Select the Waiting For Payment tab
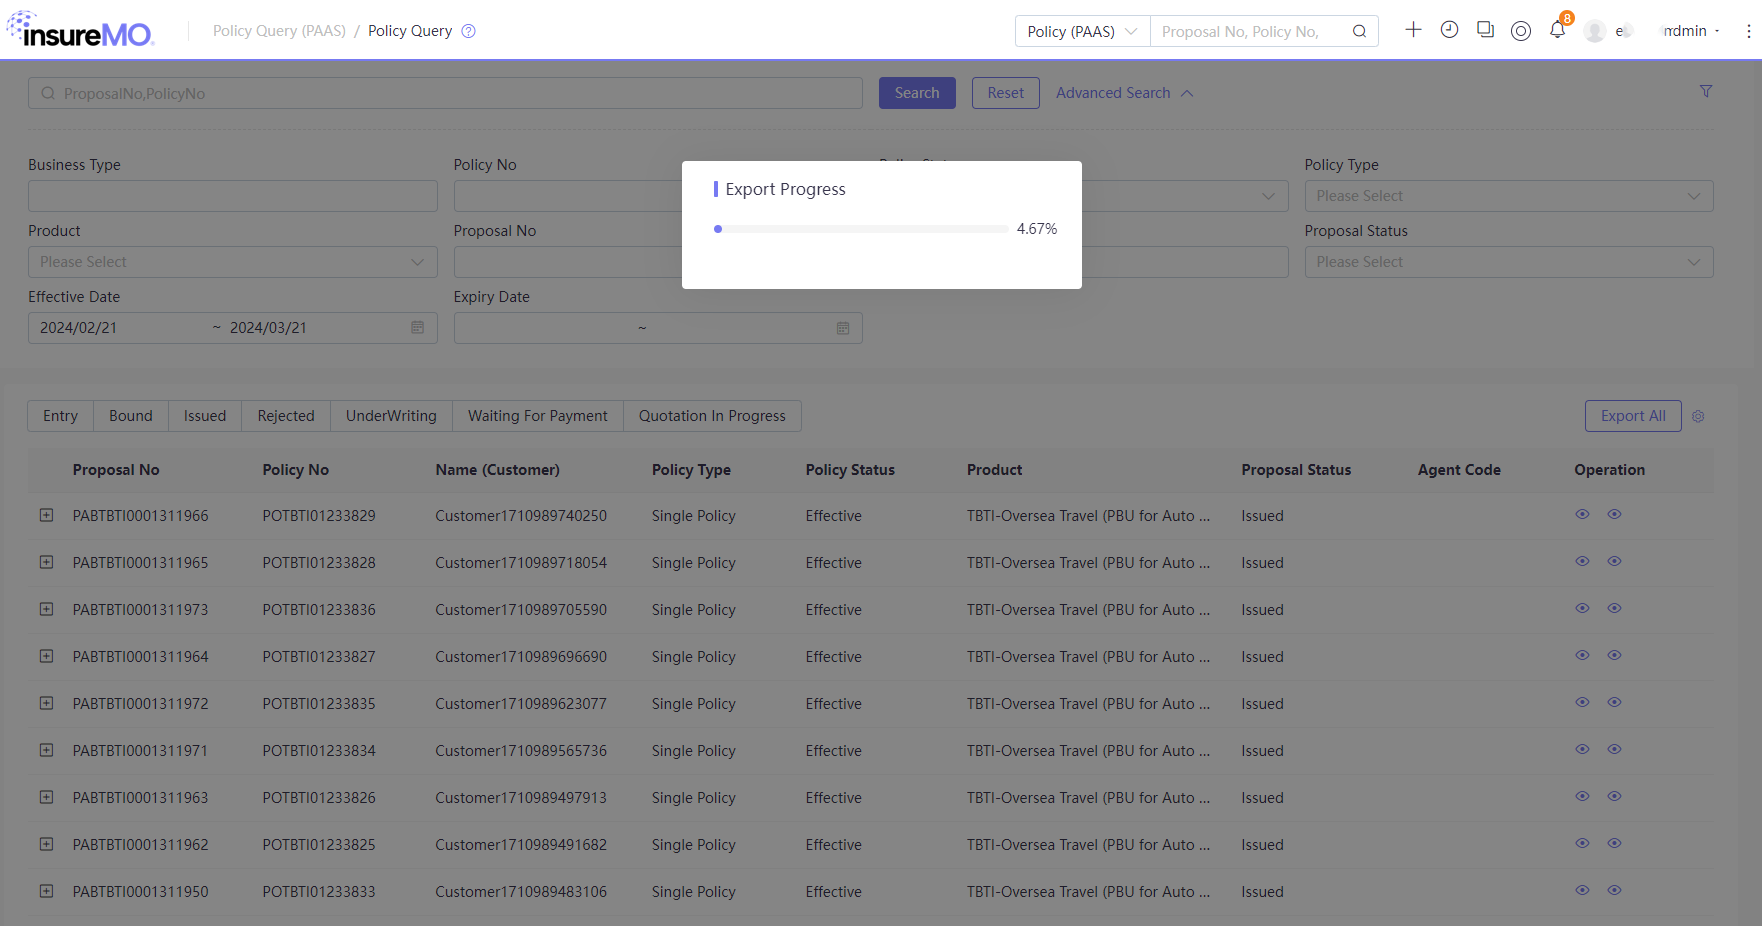The width and height of the screenshot is (1762, 926). click(538, 416)
